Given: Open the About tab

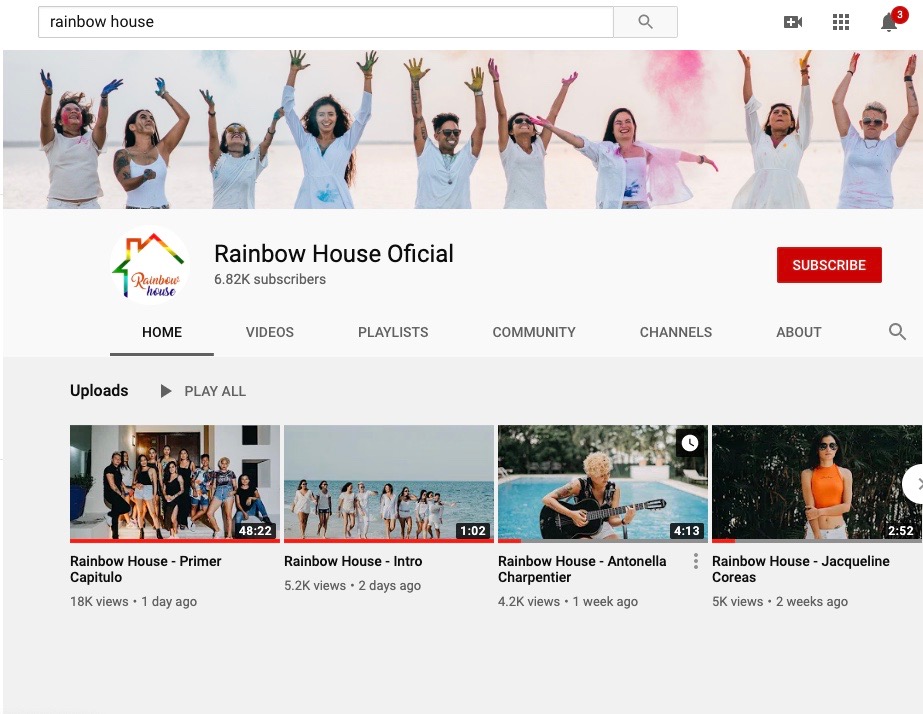Looking at the screenshot, I should [799, 332].
